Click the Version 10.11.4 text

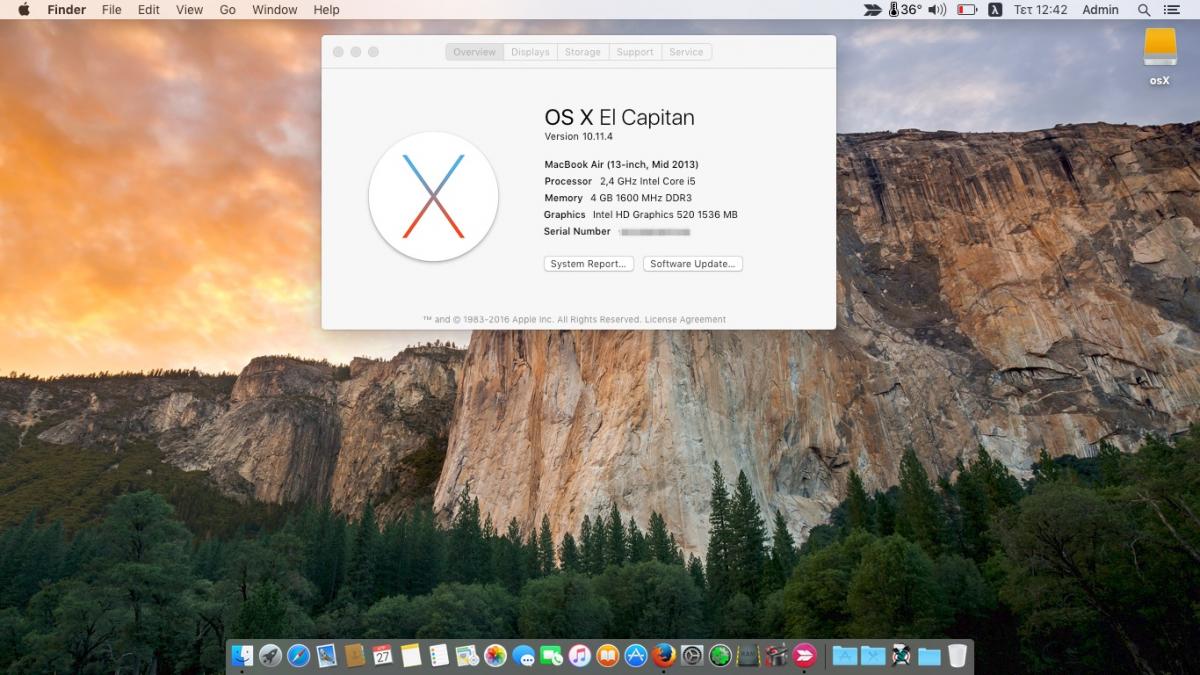point(578,137)
